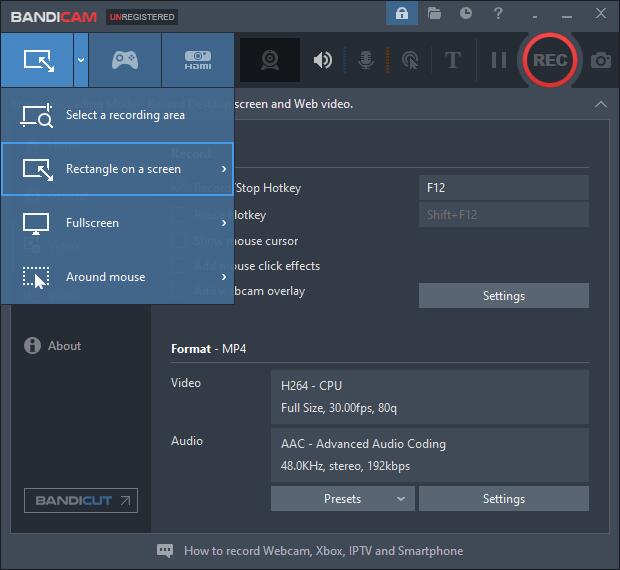
Task: Start recording with REC button
Action: [x=550, y=60]
